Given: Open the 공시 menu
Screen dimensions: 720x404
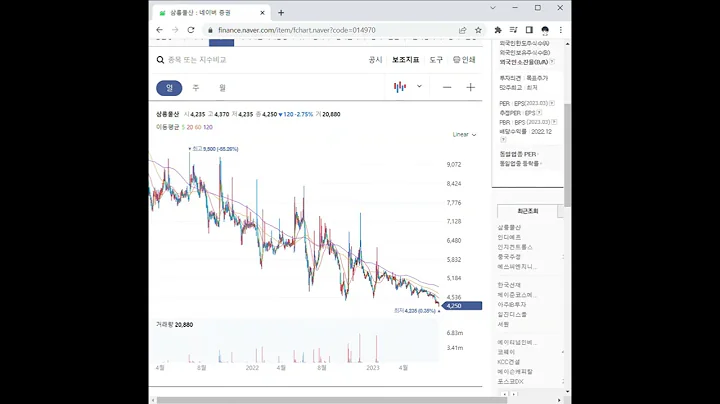Looking at the screenshot, I should (x=375, y=60).
